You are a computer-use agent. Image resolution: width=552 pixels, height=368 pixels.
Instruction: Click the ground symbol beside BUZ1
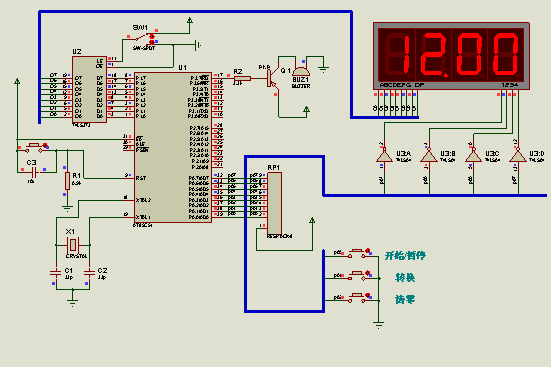tap(323, 68)
